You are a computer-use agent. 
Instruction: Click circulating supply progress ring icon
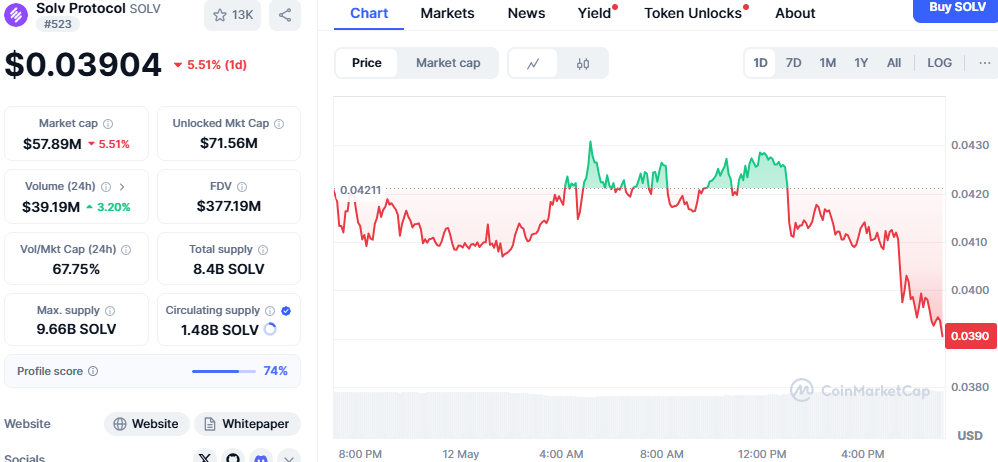(270, 330)
